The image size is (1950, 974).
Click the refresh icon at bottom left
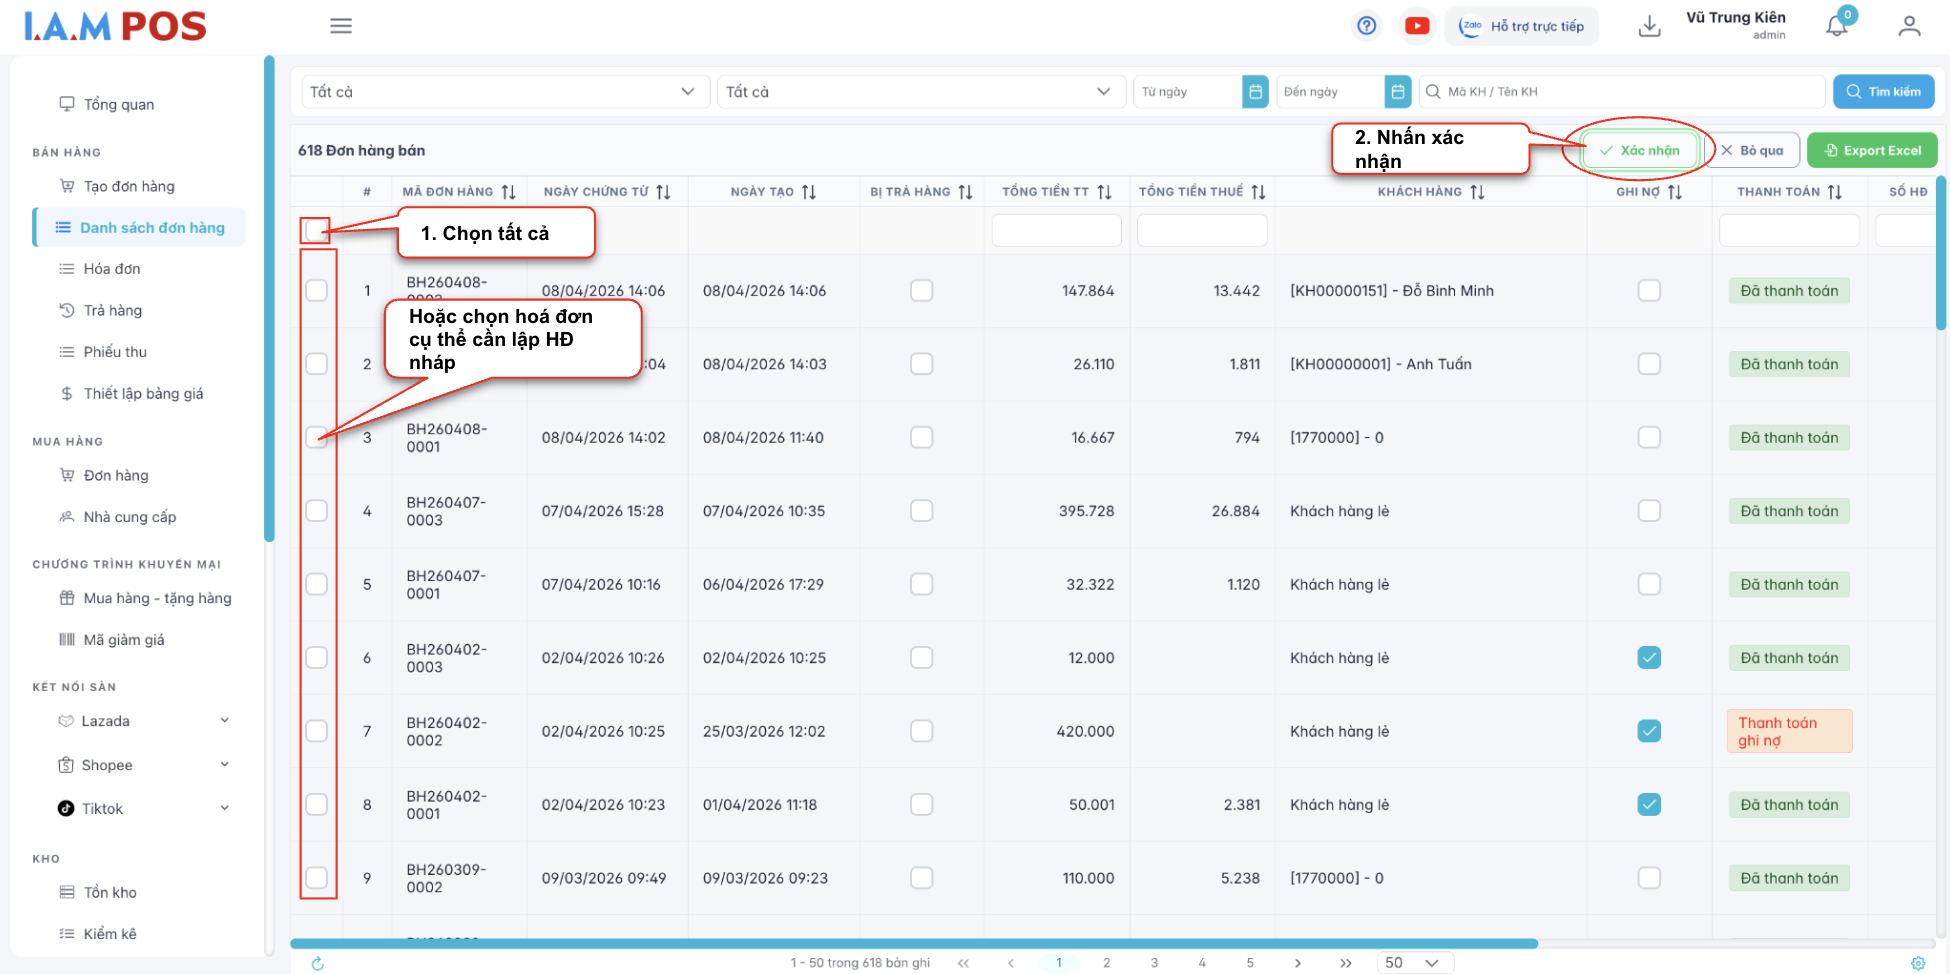pos(317,963)
